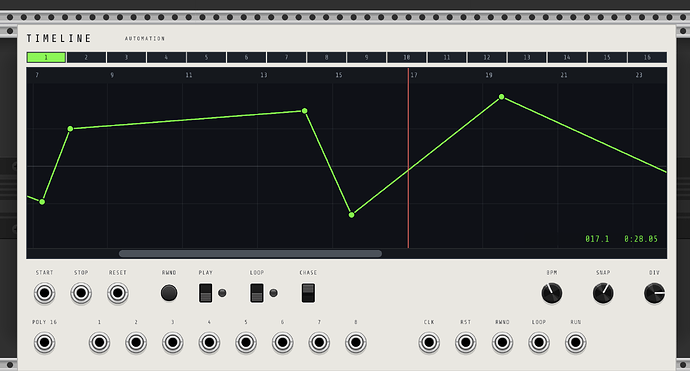The image size is (690, 371).
Task: Select automation lane tab 6
Action: (x=246, y=57)
